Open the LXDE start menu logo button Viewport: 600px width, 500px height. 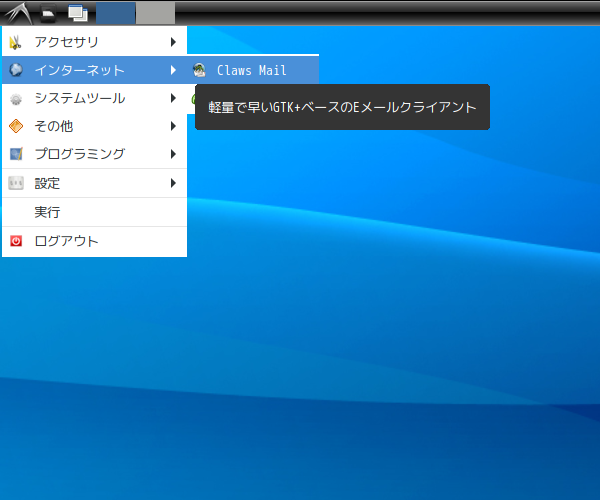[18, 13]
